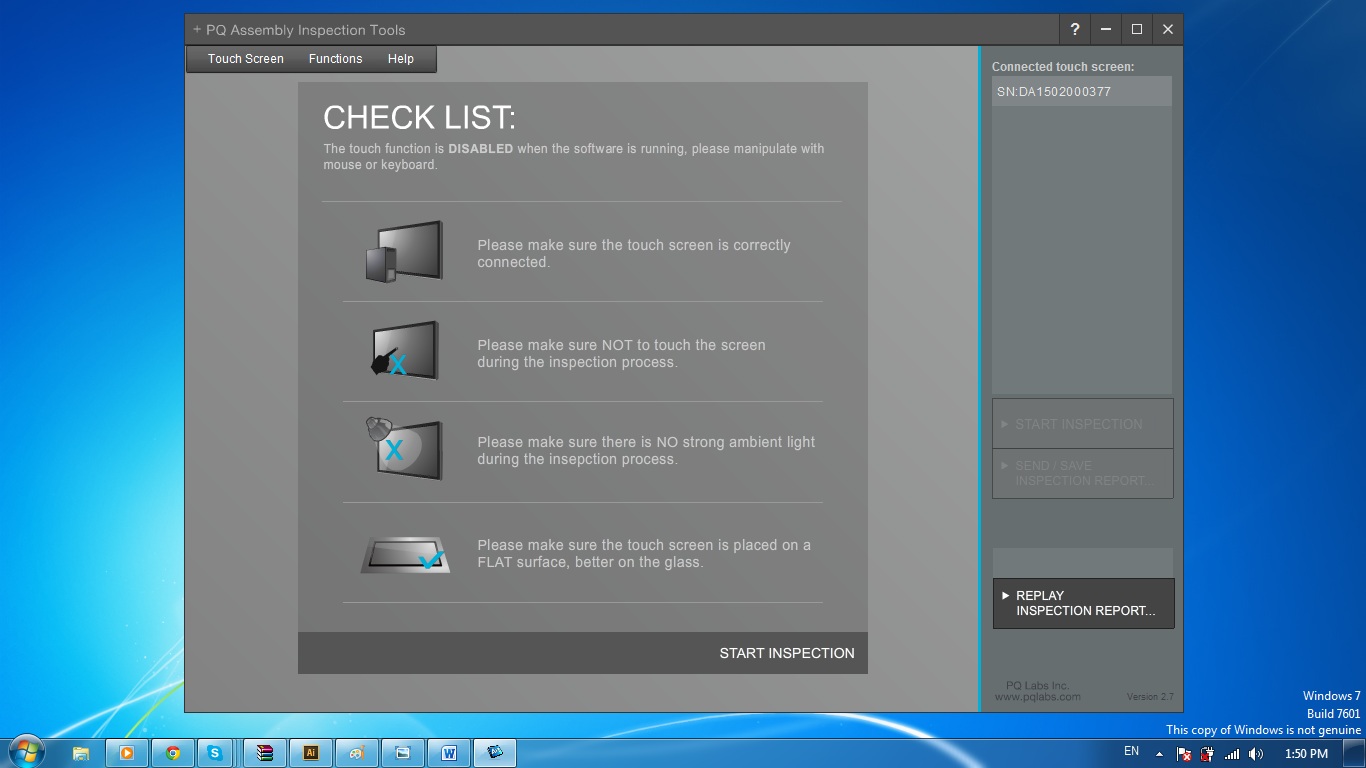The width and height of the screenshot is (1366, 768).
Task: Click text about touch screen correctly connected
Action: [634, 253]
